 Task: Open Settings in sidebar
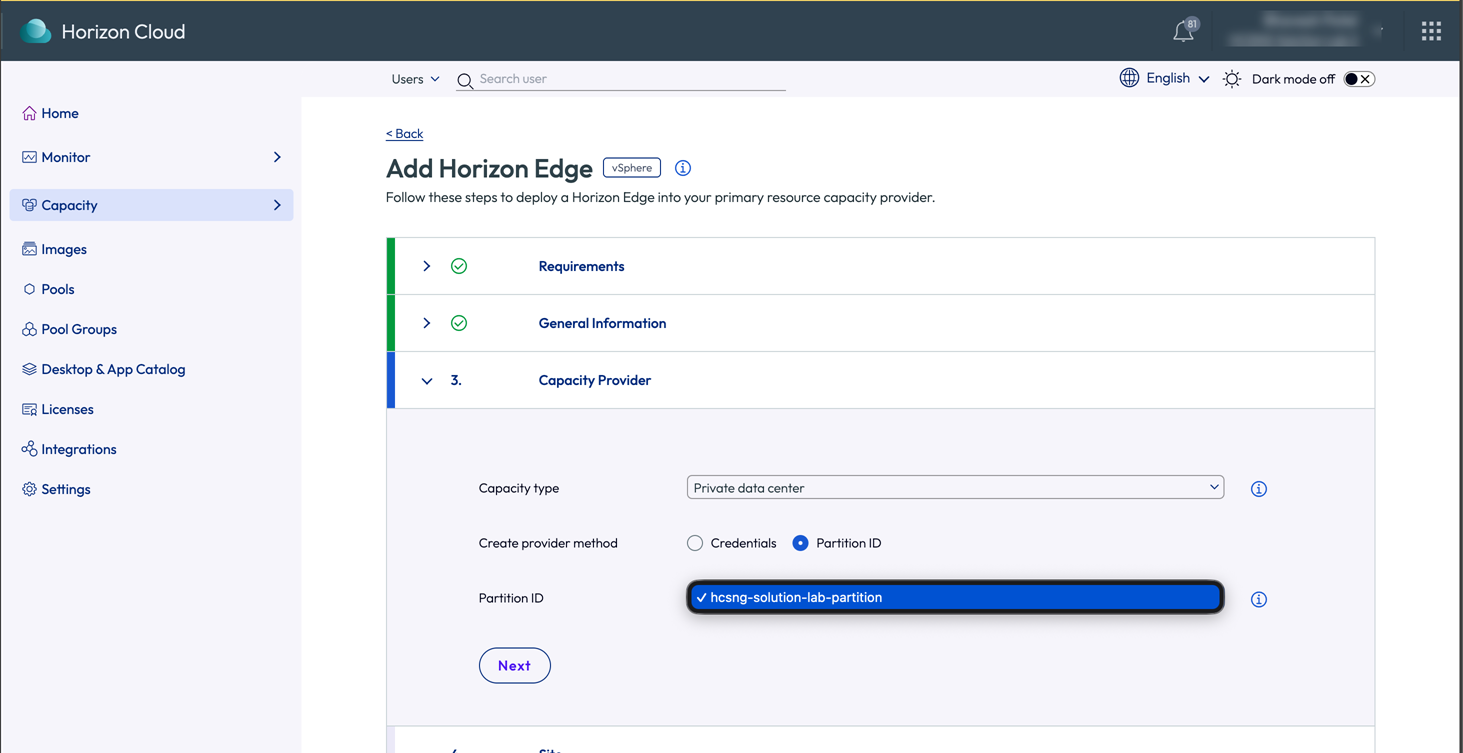coord(66,489)
